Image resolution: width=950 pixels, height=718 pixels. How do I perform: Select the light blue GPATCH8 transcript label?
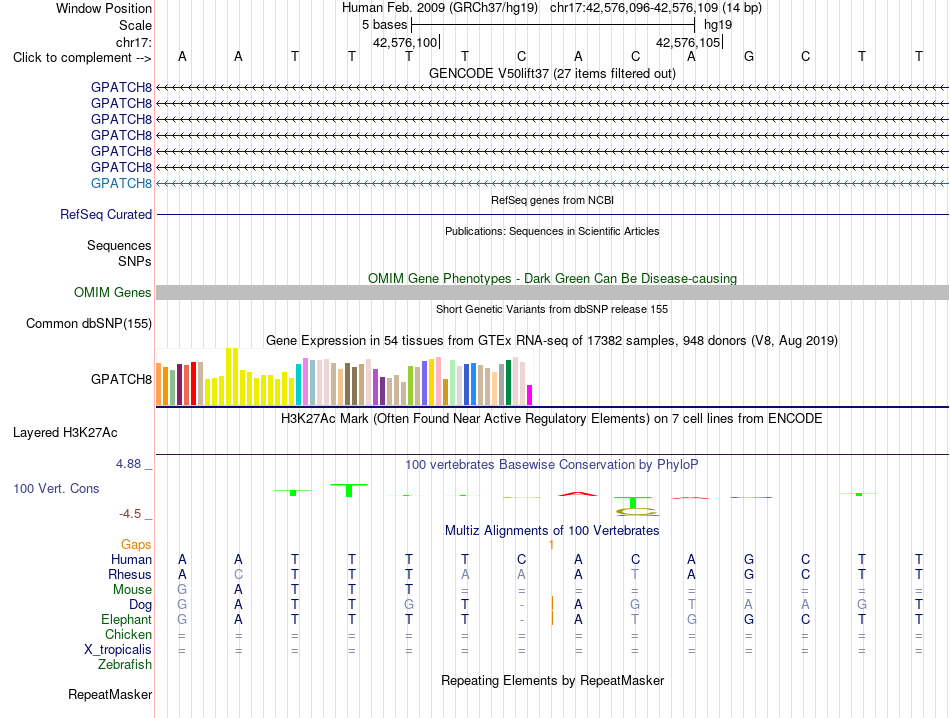(x=121, y=183)
